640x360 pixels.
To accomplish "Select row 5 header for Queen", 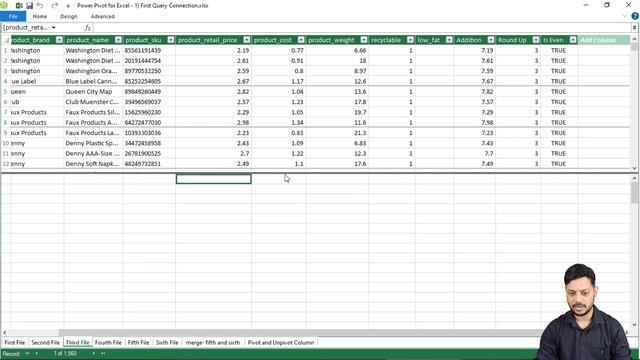I will point(5,91).
